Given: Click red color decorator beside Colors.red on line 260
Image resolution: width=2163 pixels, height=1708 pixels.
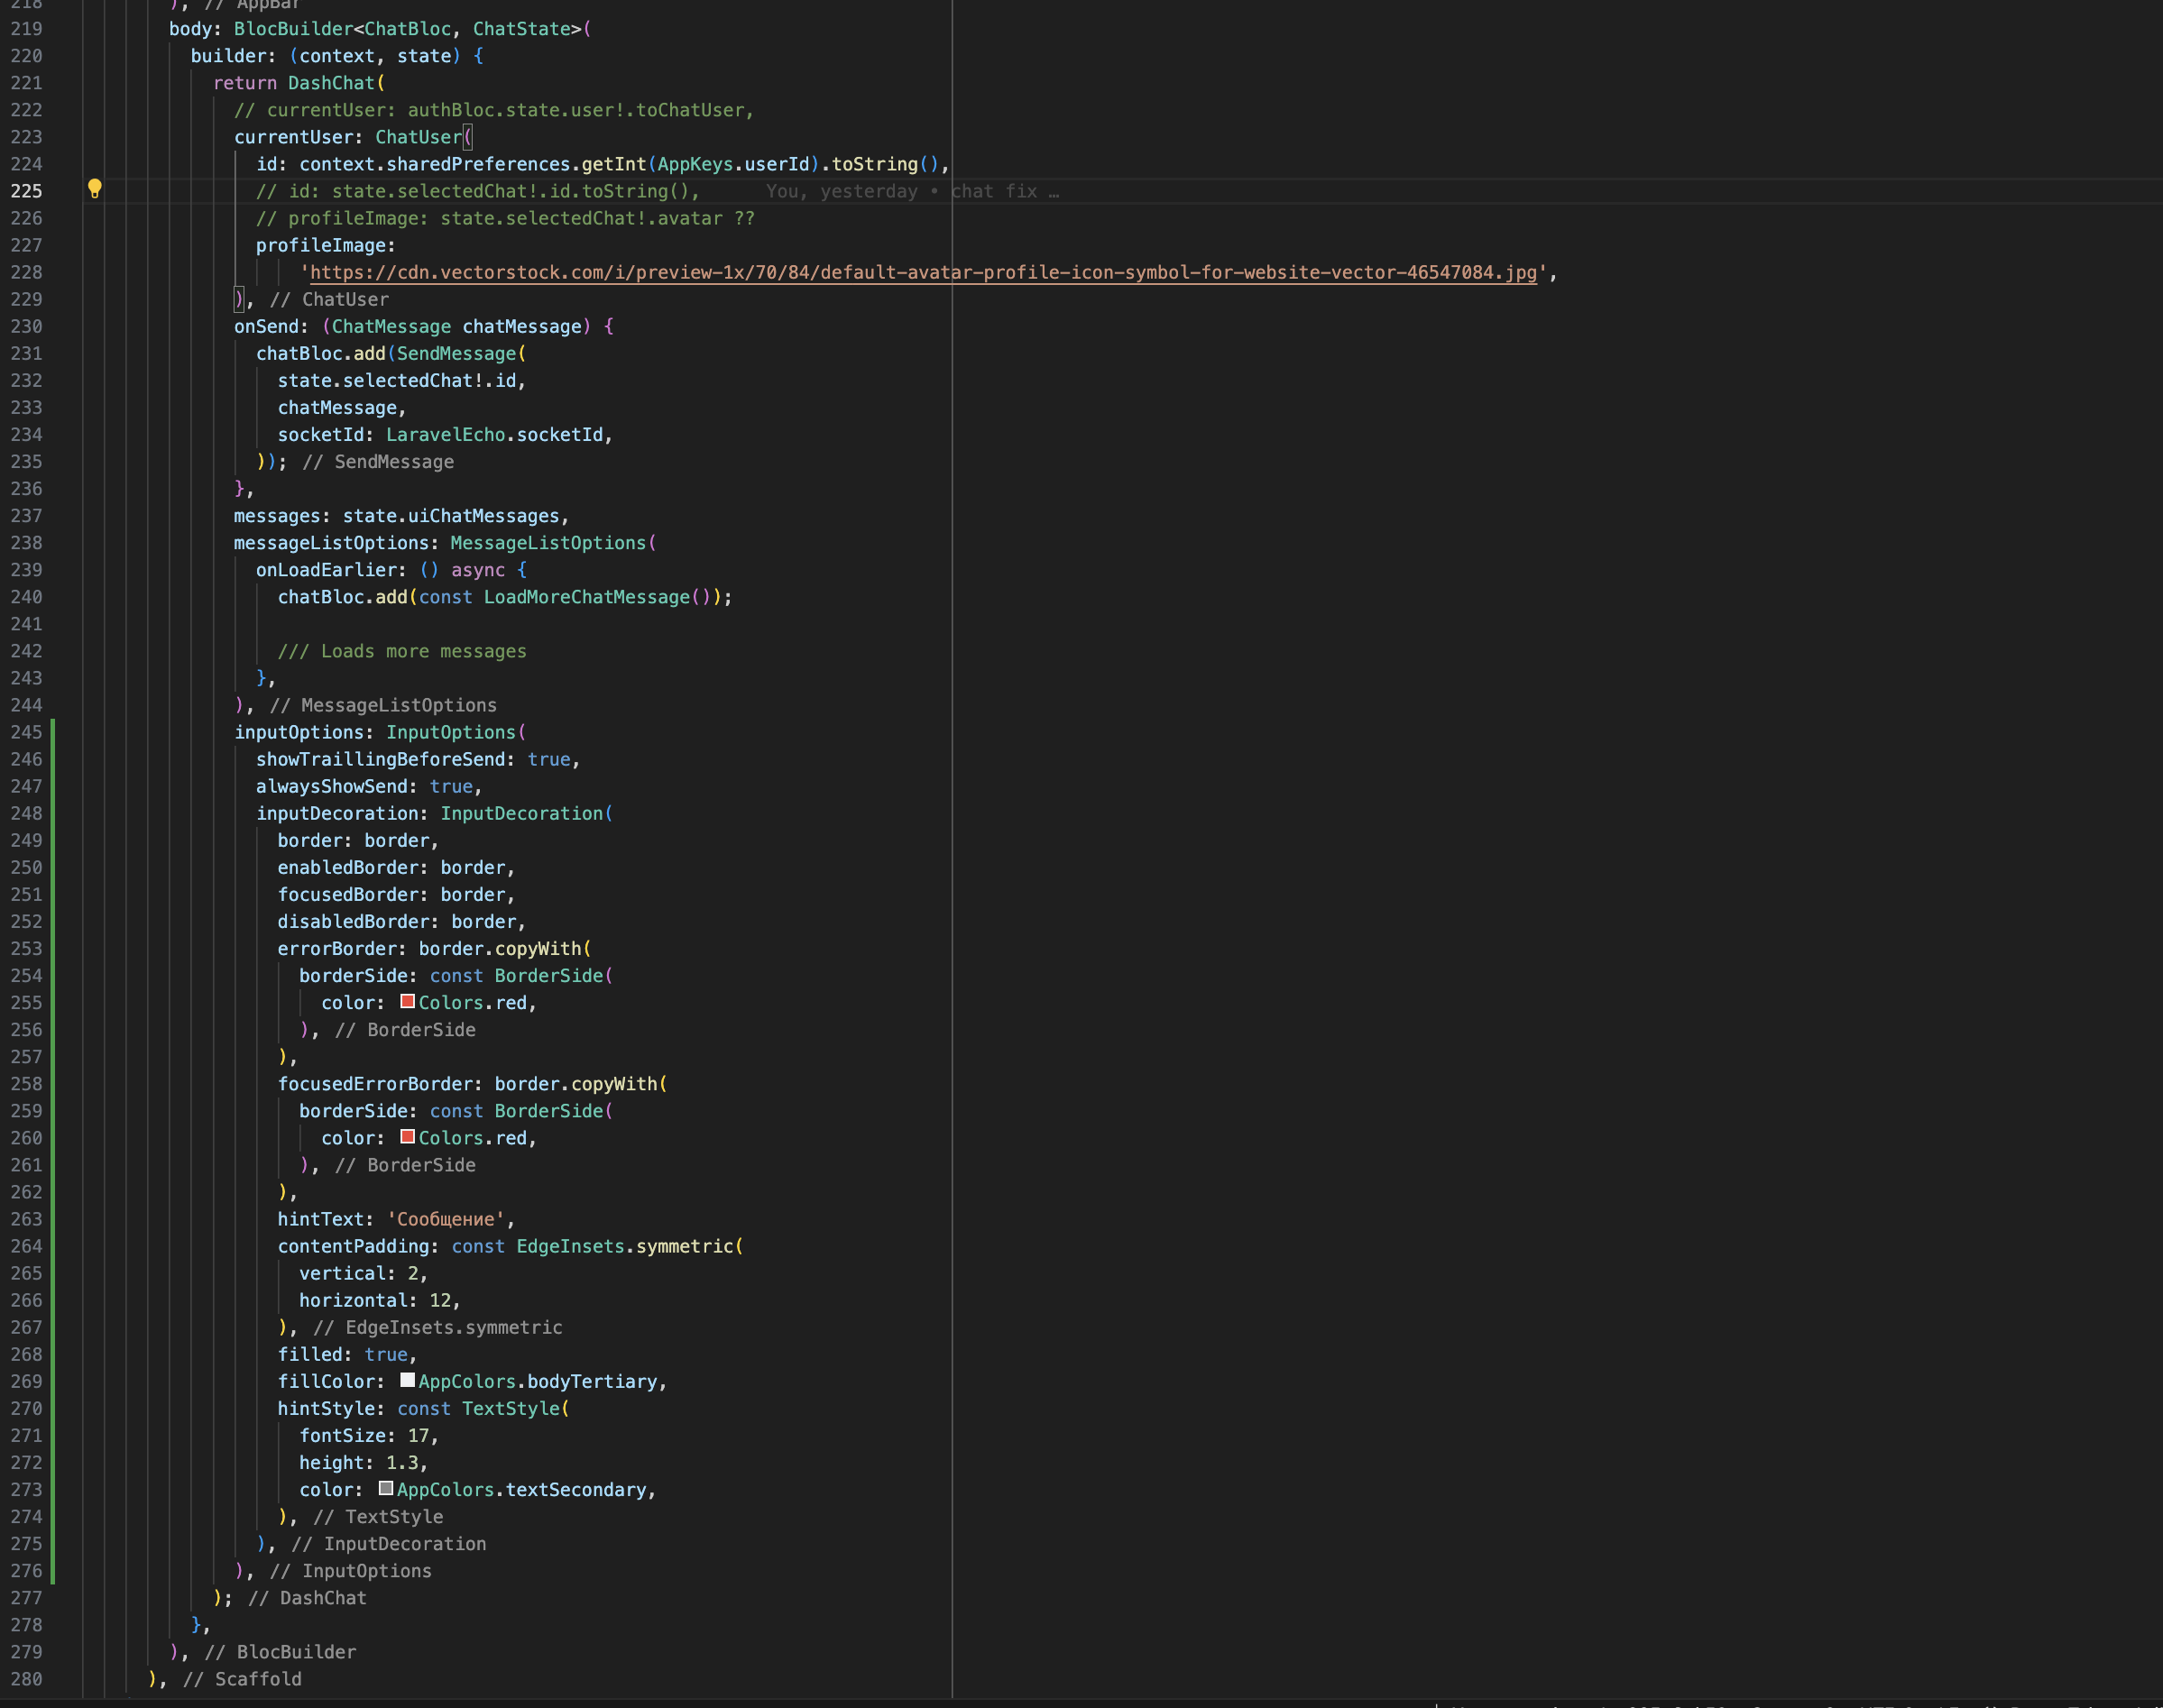Looking at the screenshot, I should (408, 1136).
